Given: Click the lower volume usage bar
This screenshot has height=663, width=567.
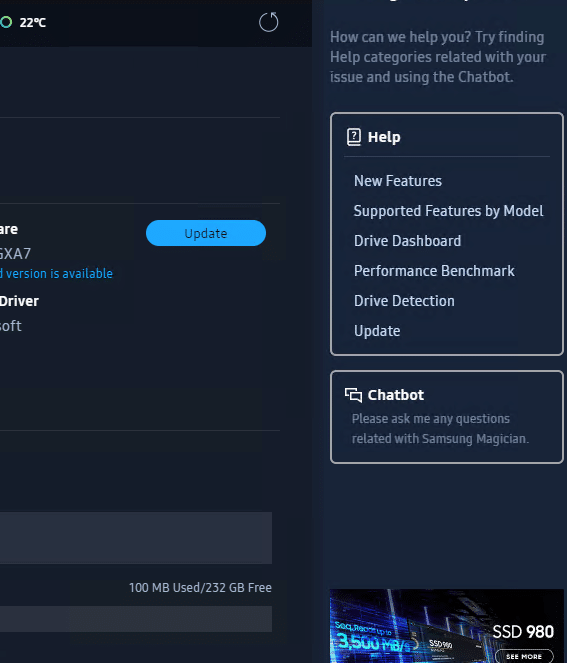Looking at the screenshot, I should (x=136, y=619).
